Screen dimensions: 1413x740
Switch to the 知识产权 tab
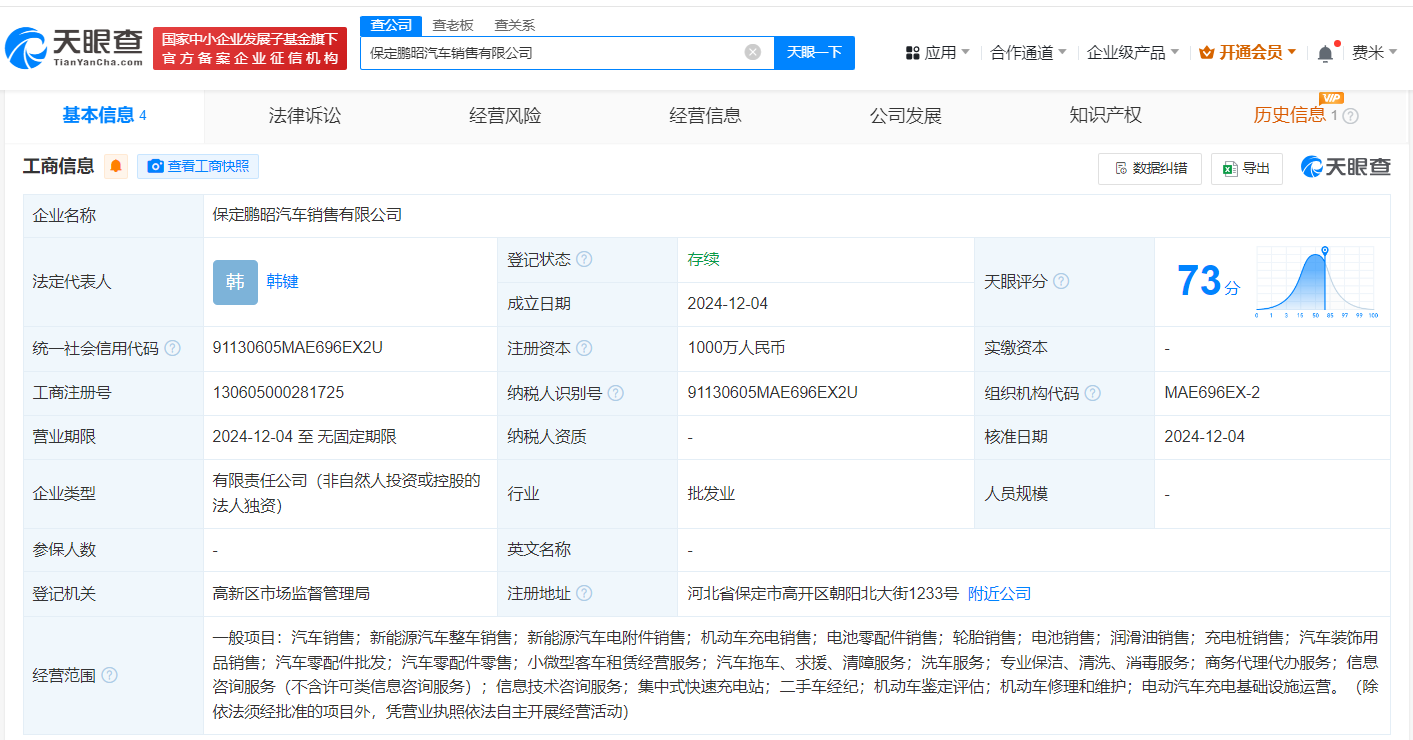tap(1106, 116)
